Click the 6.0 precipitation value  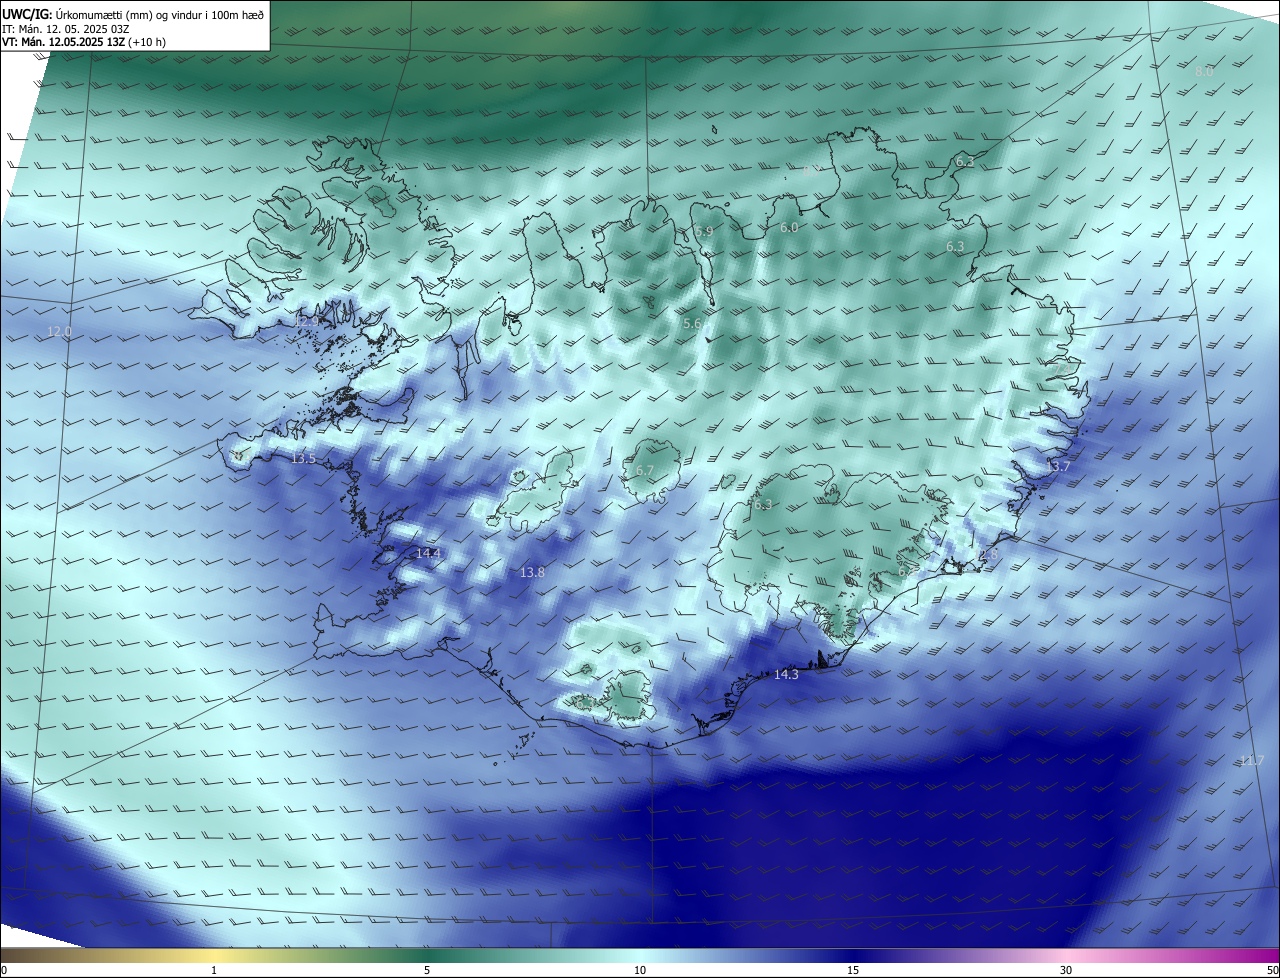tap(789, 228)
